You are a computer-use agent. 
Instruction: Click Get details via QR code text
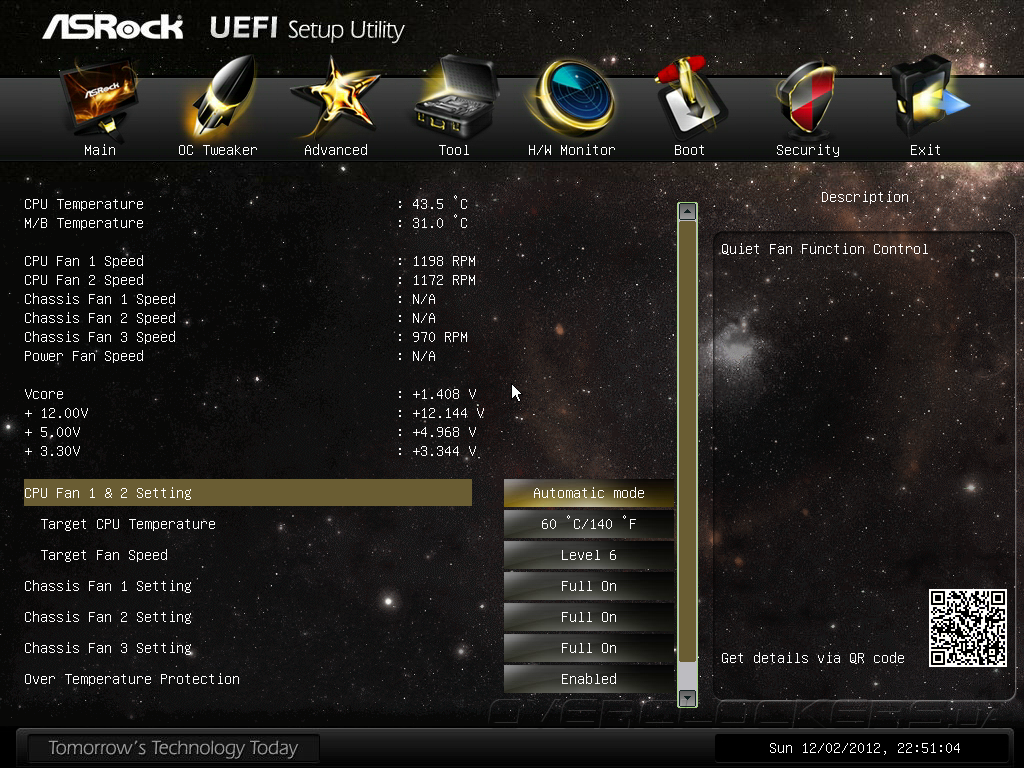tap(812, 658)
